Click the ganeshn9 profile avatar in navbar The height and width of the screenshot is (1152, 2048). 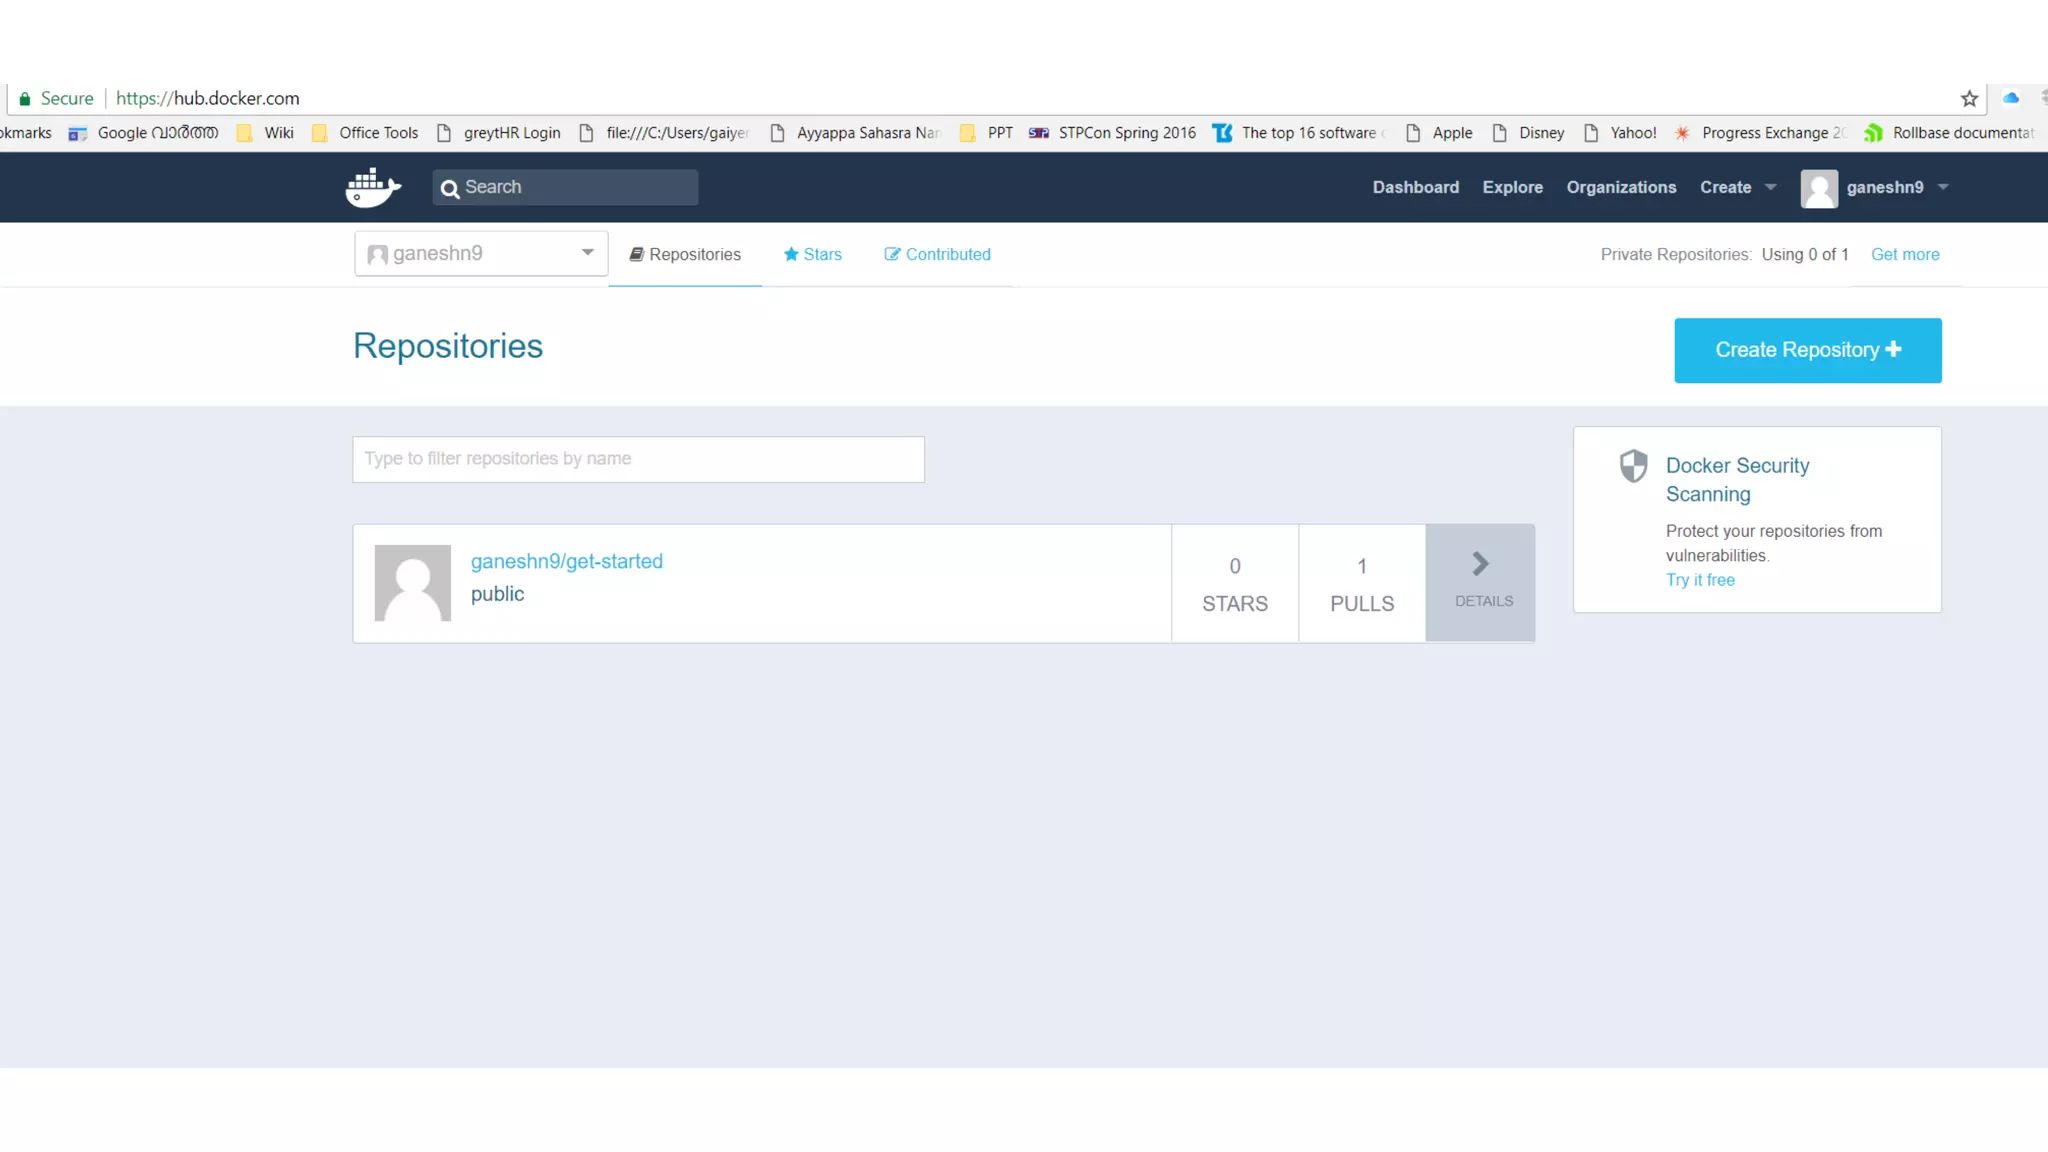pyautogui.click(x=1819, y=188)
